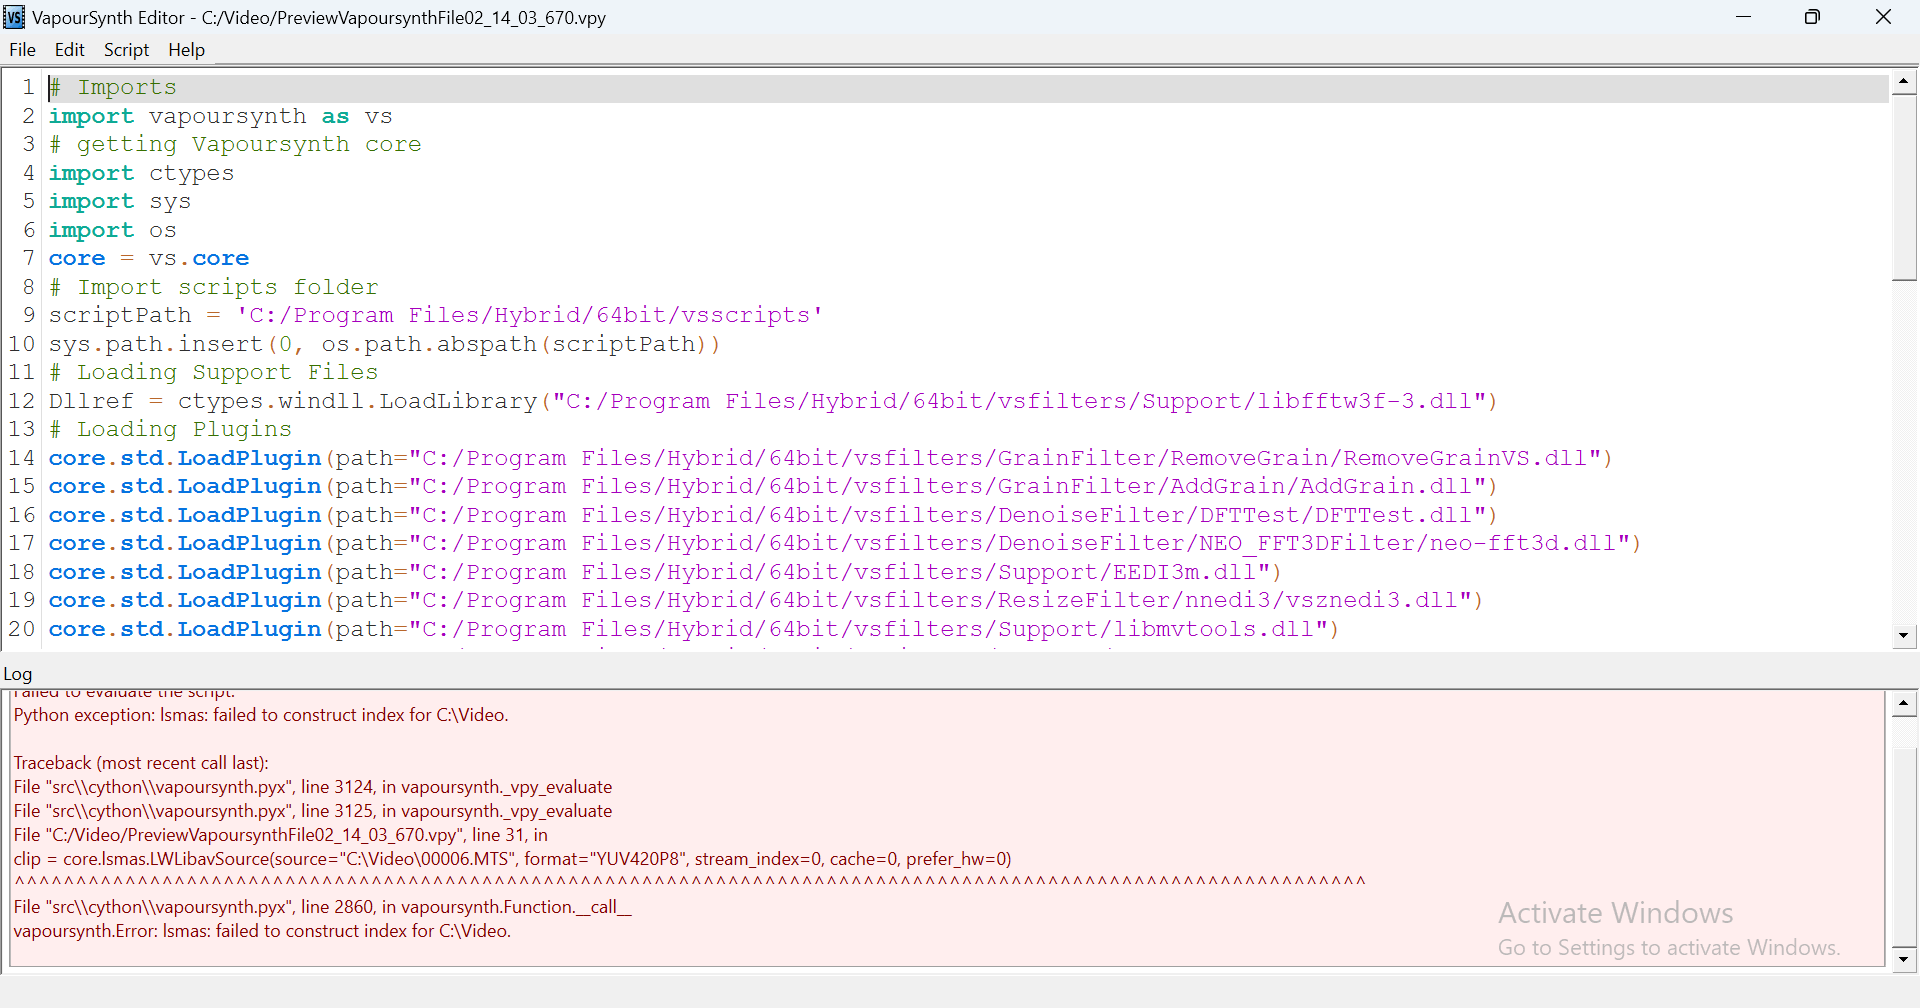
Task: Click the LWLibavSource error line in log
Action: (512, 859)
